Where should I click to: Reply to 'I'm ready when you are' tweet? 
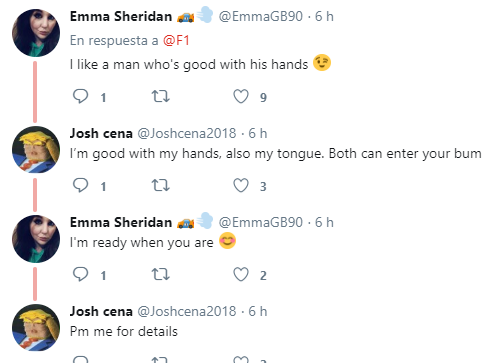coord(80,275)
